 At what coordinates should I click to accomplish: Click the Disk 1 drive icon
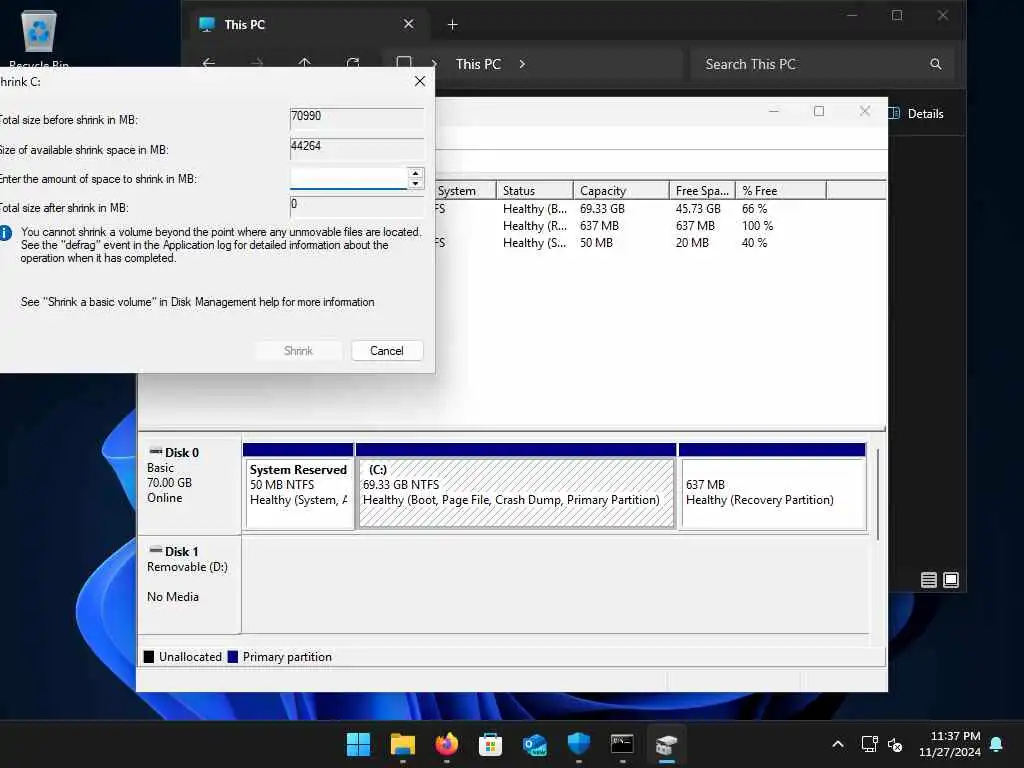tap(155, 551)
